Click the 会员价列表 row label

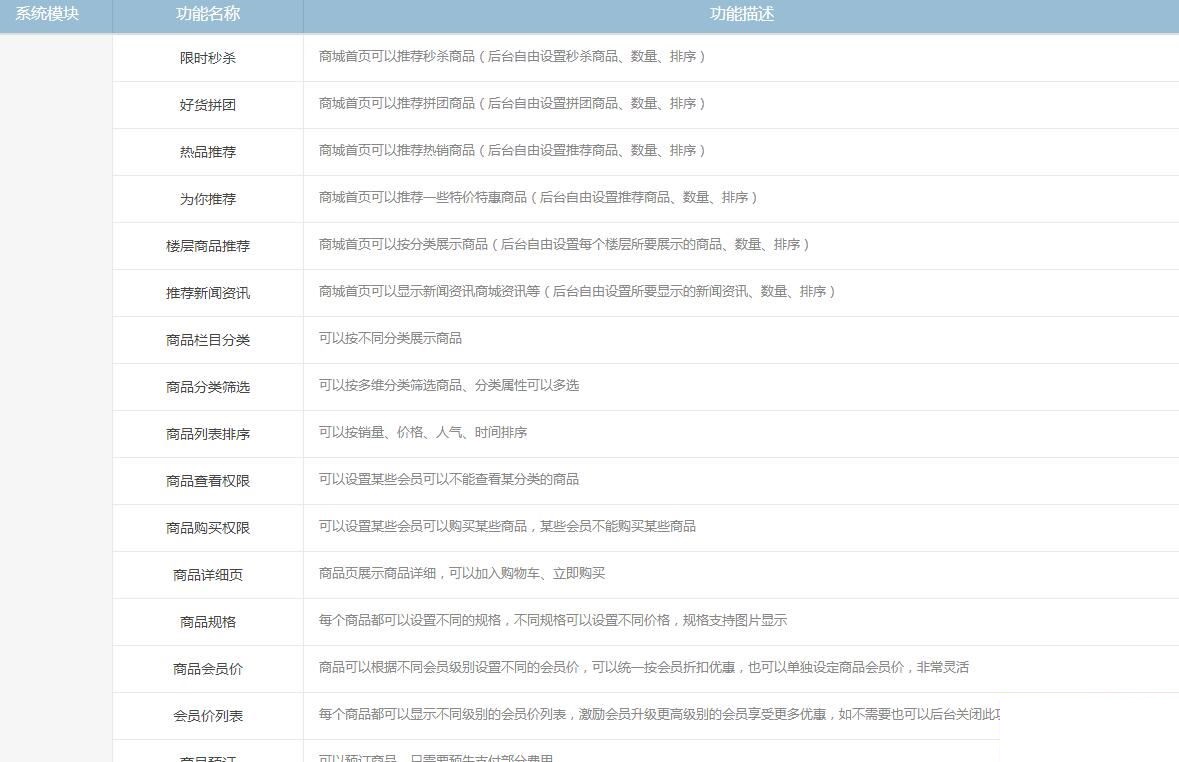click(209, 715)
